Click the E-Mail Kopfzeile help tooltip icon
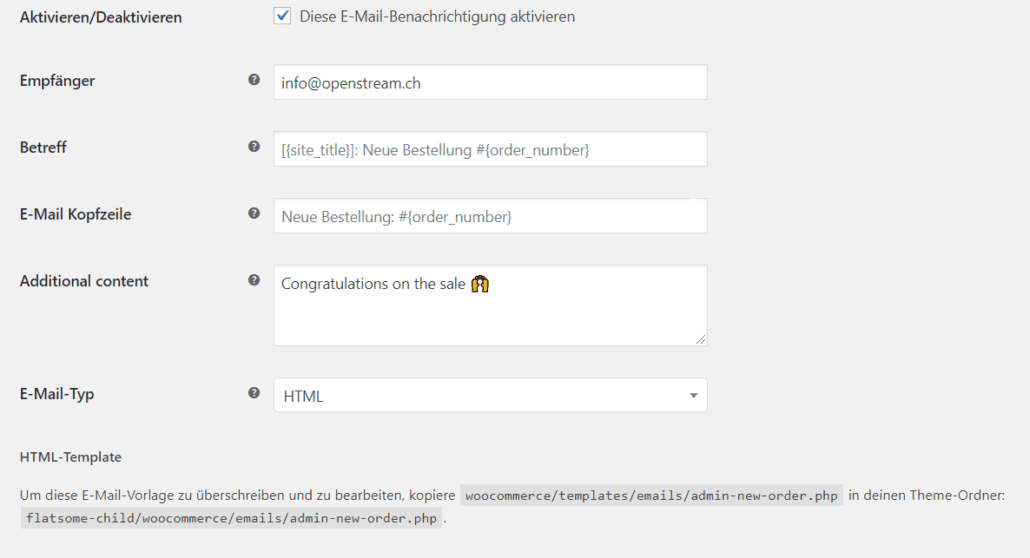The width and height of the screenshot is (1030, 558). (254, 213)
